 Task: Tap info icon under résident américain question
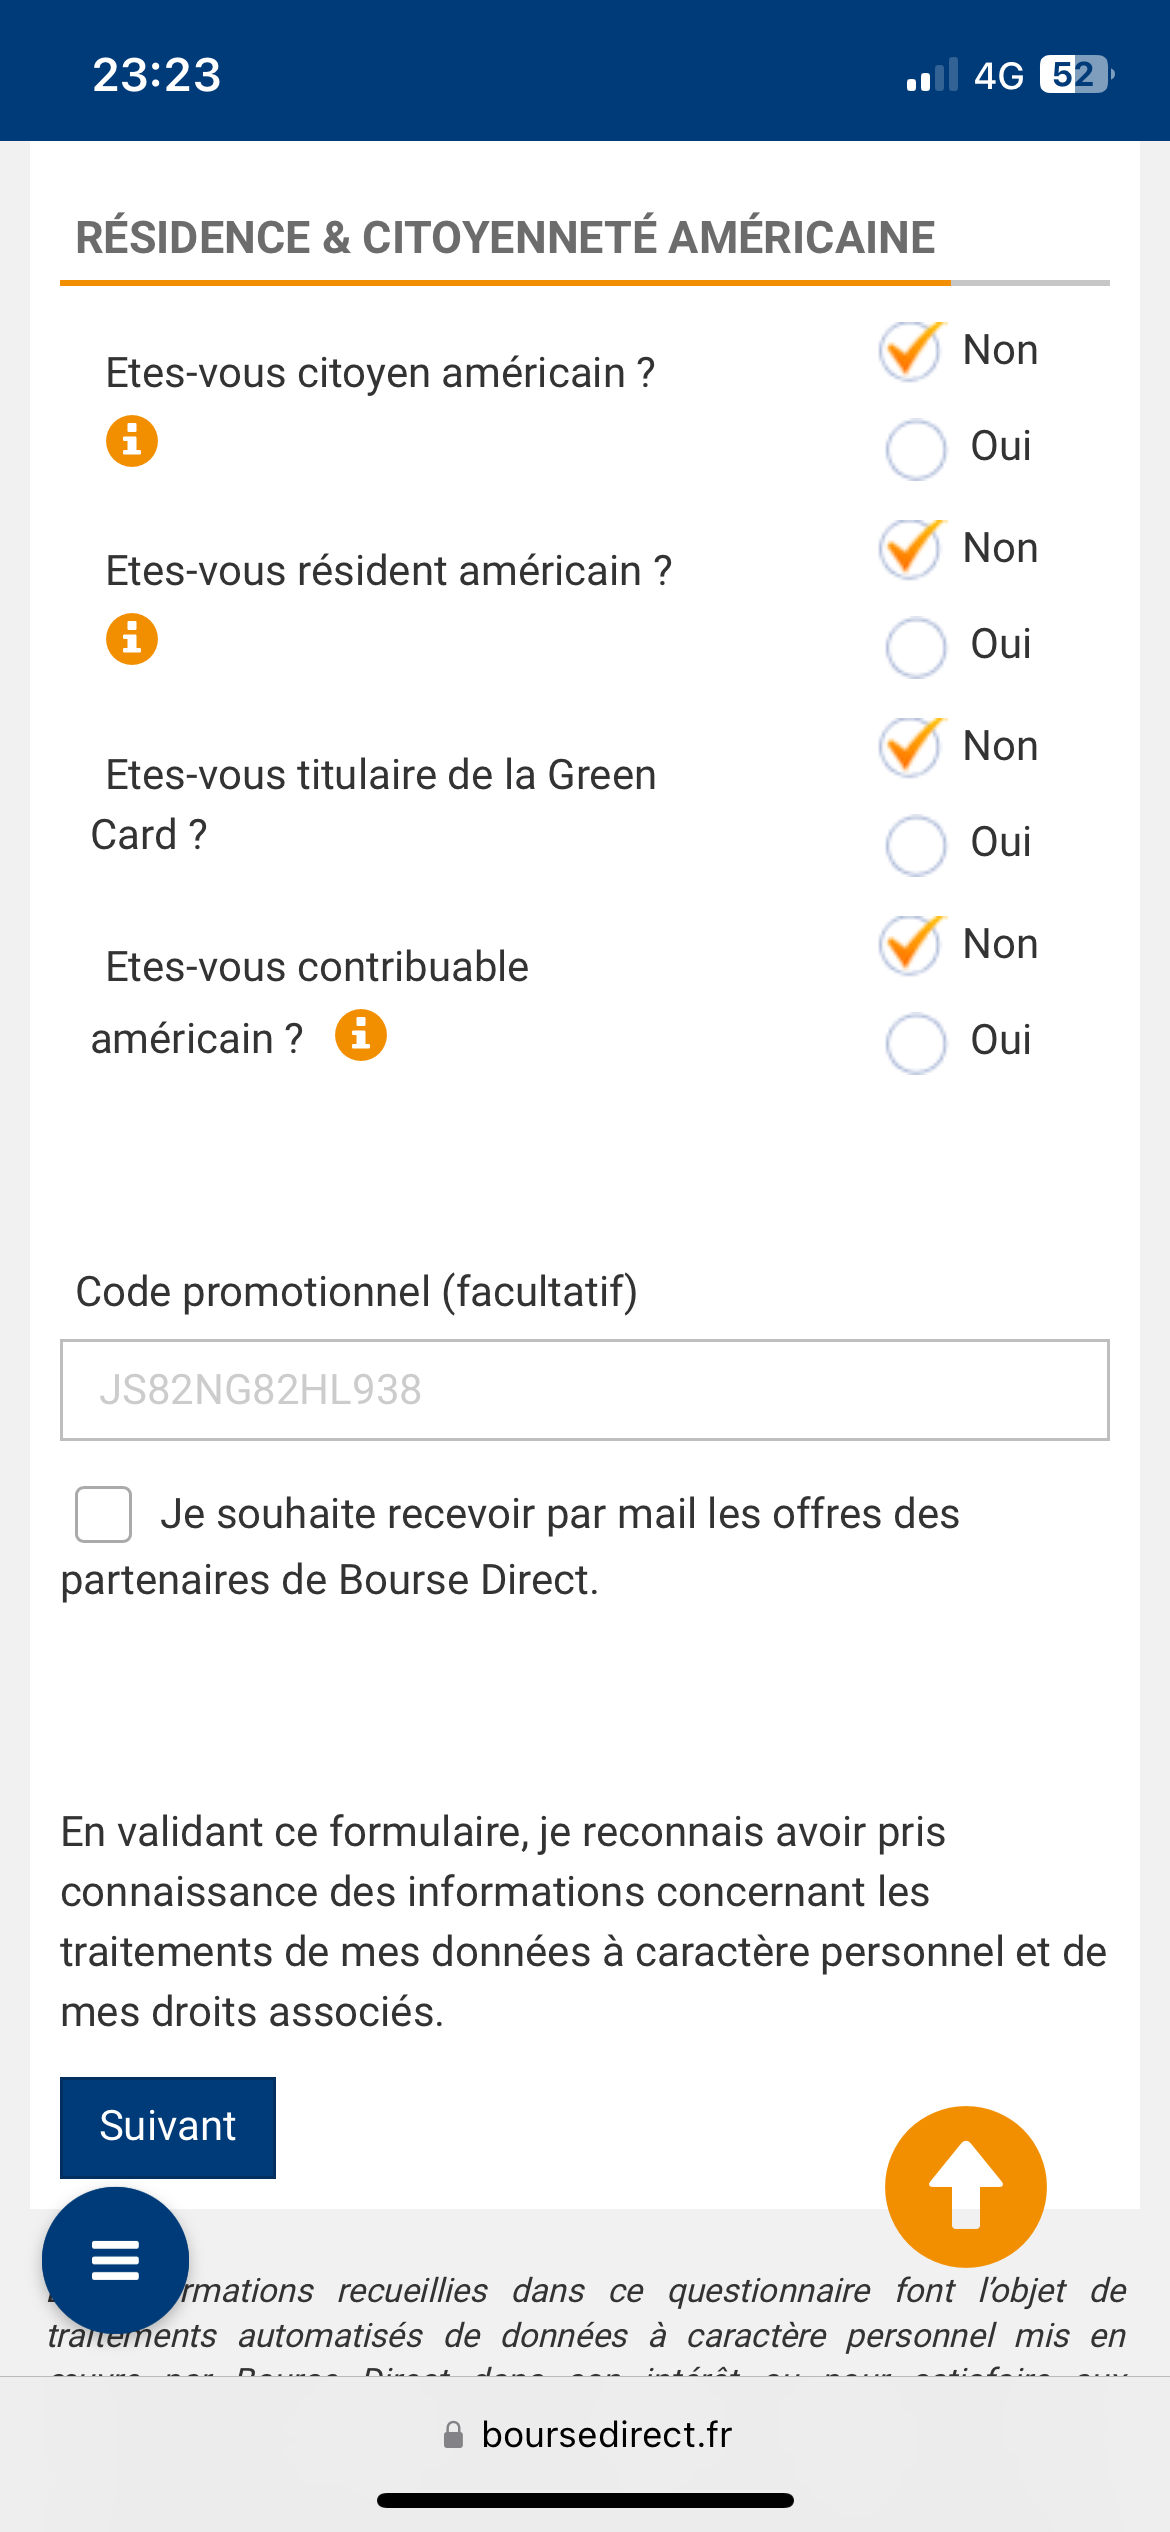point(132,639)
